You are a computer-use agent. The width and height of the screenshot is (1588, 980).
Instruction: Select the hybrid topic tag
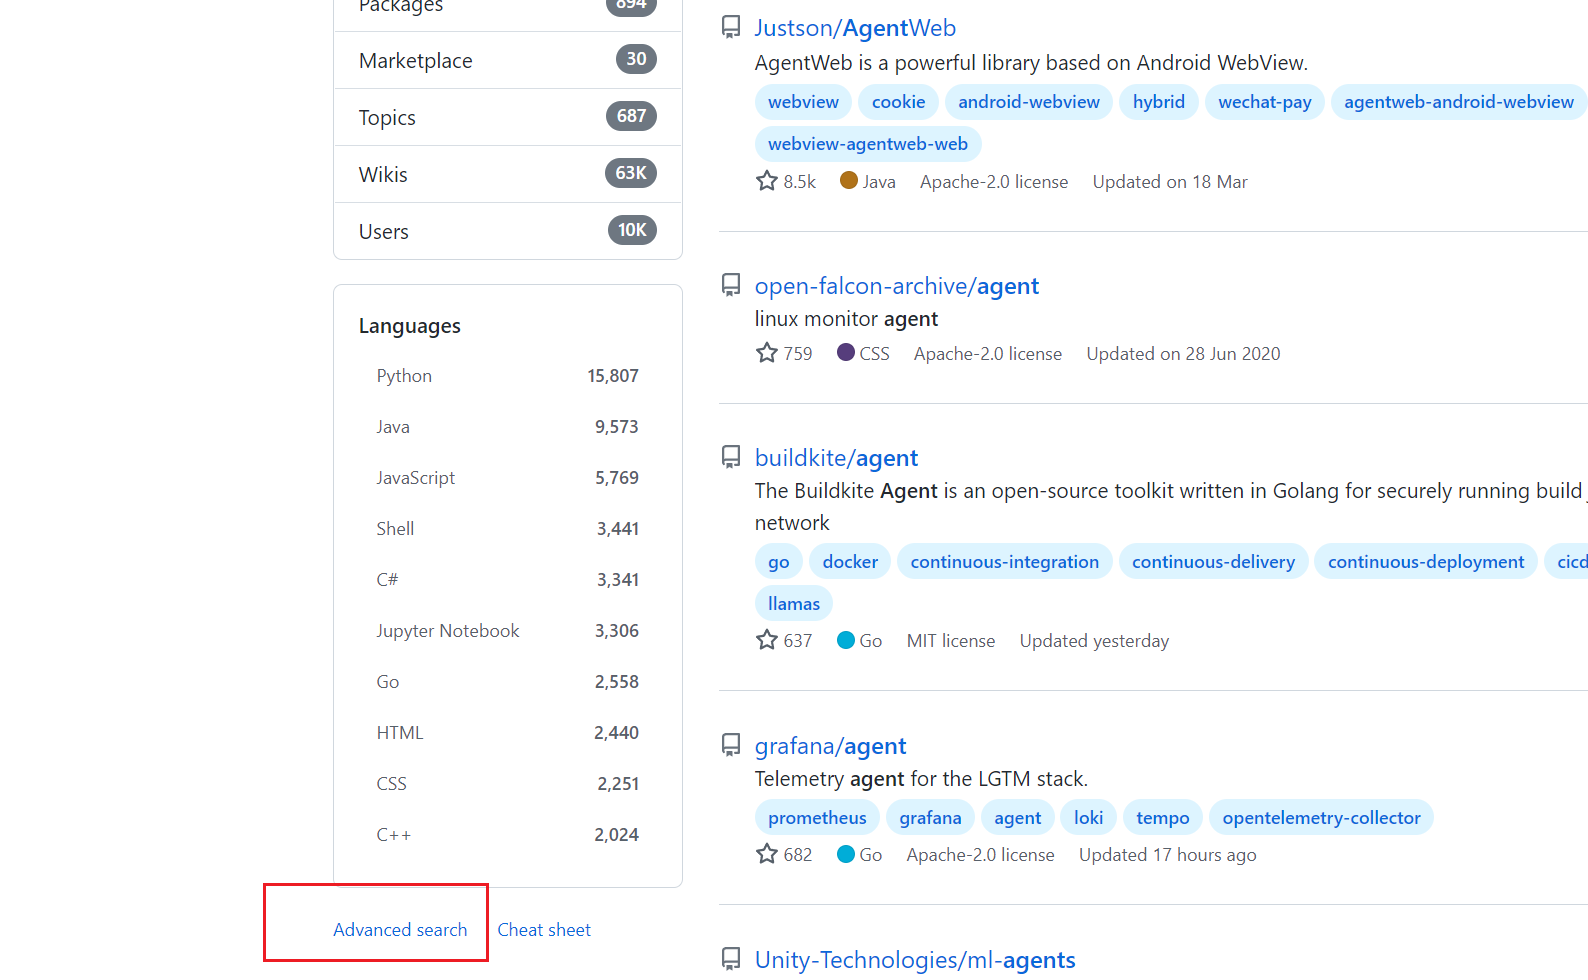point(1158,102)
